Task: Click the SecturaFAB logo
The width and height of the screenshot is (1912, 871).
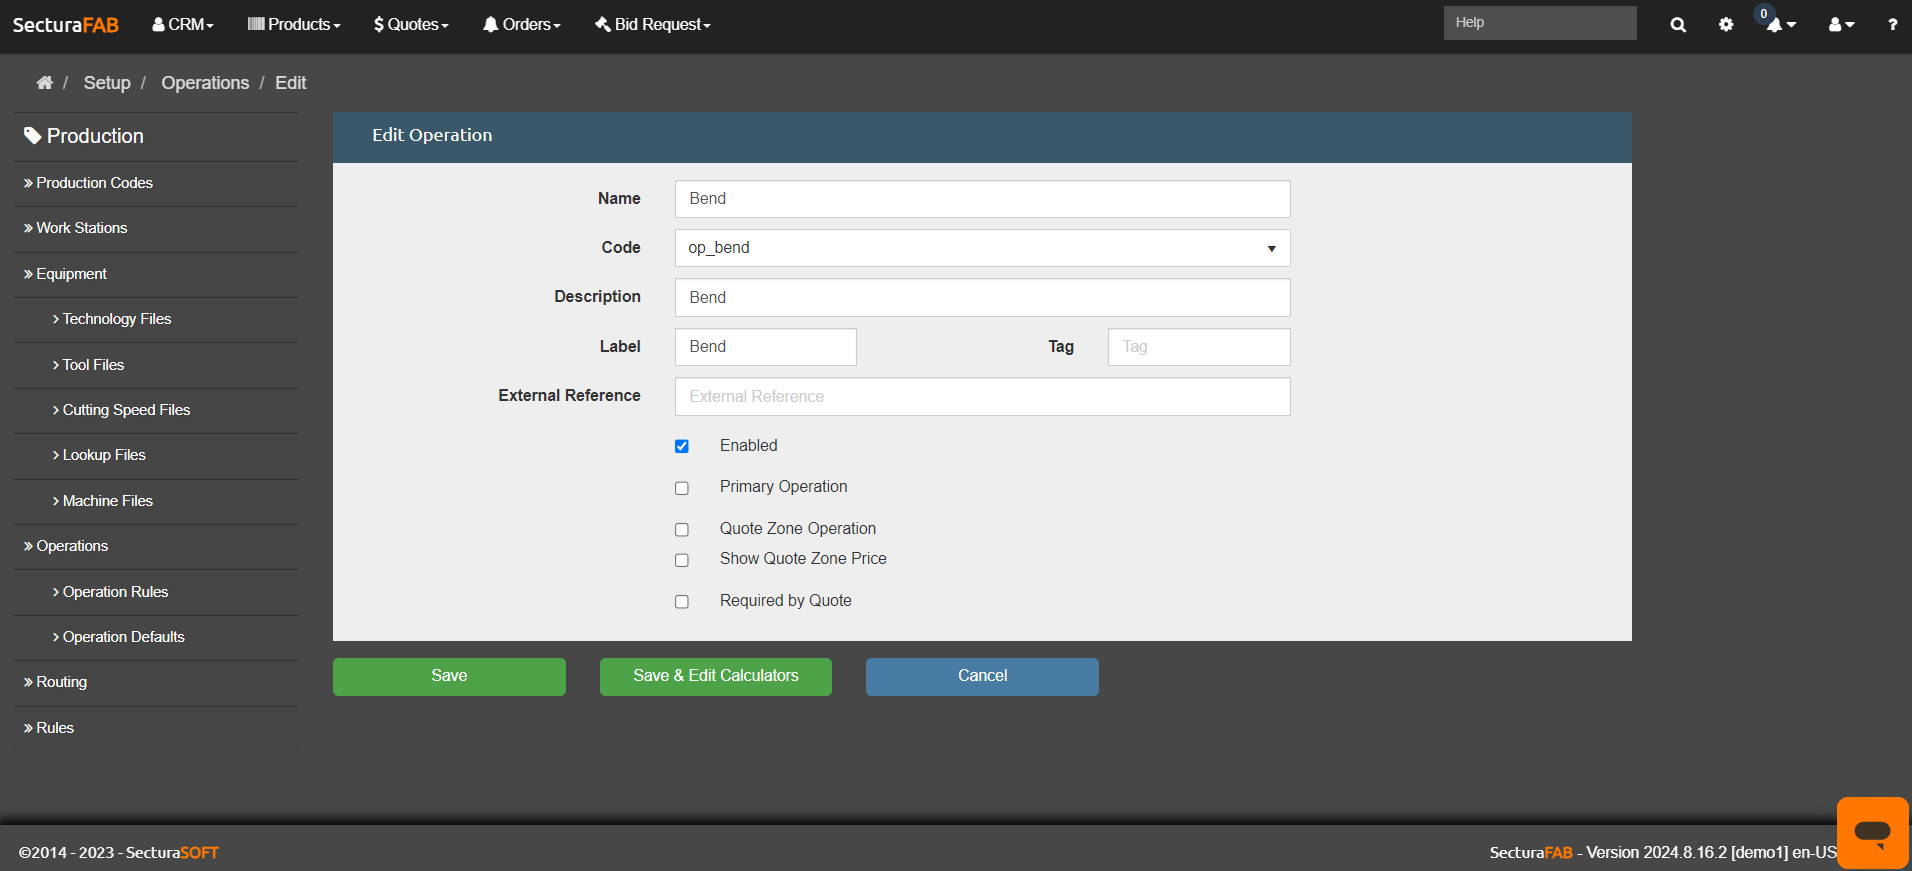Action: point(66,25)
